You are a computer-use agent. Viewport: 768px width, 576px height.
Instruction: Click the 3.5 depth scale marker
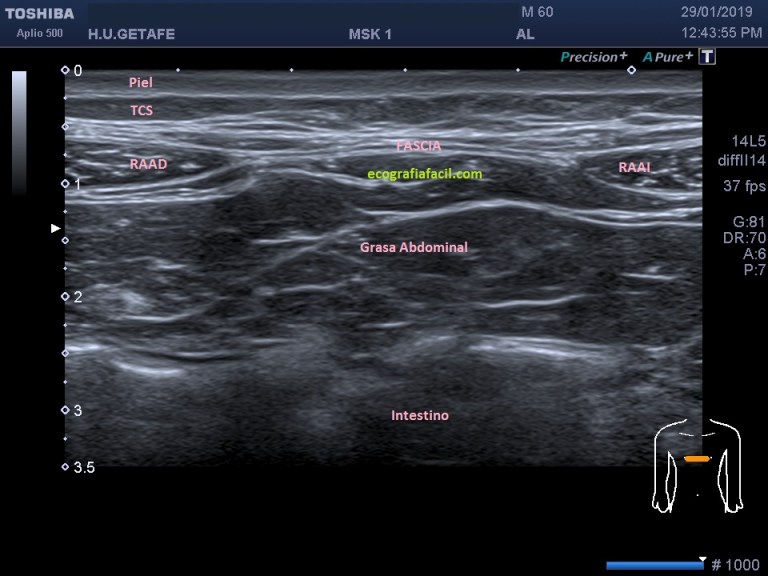(x=82, y=467)
